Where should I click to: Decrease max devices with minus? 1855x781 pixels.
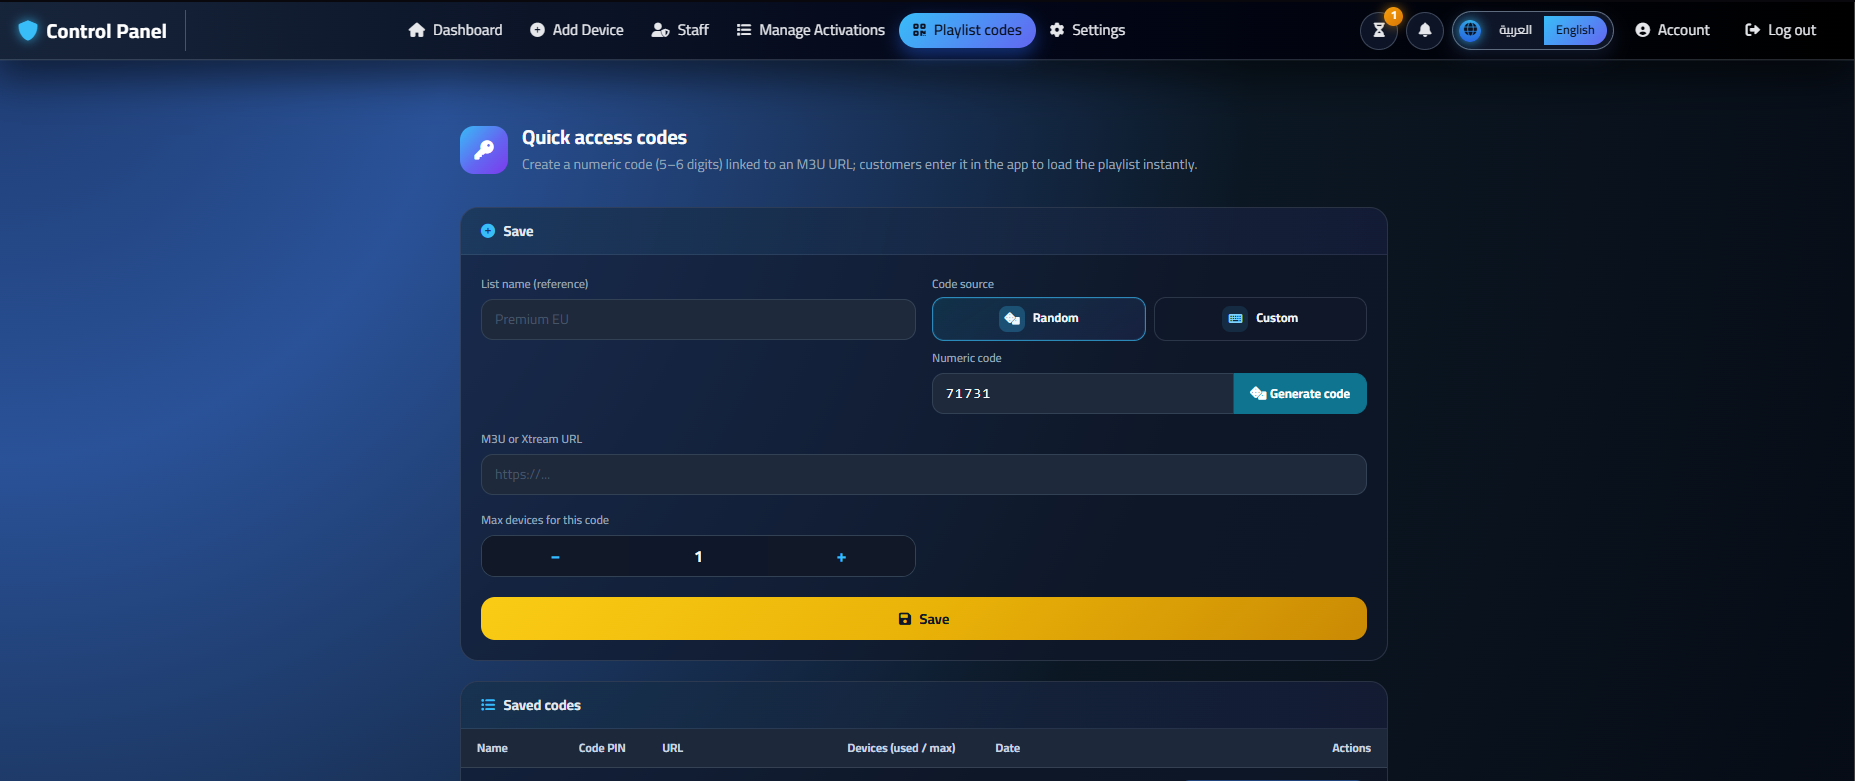pos(555,557)
